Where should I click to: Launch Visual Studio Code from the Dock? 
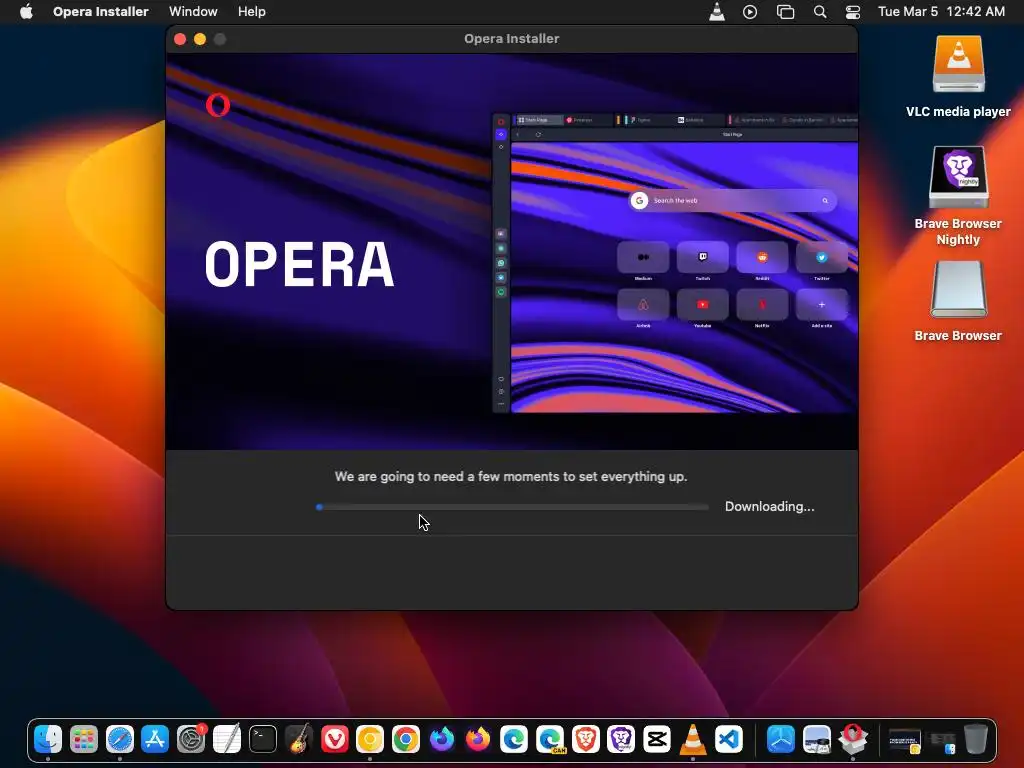coord(728,739)
